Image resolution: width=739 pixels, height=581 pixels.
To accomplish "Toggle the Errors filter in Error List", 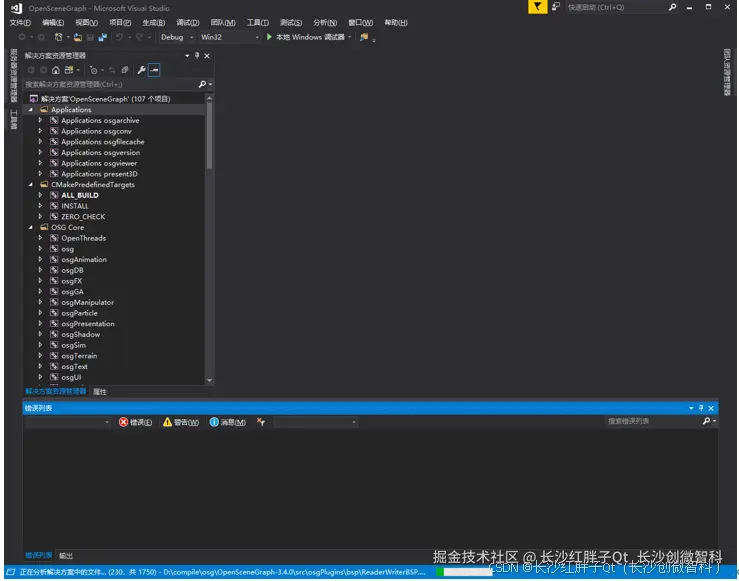I will [135, 422].
